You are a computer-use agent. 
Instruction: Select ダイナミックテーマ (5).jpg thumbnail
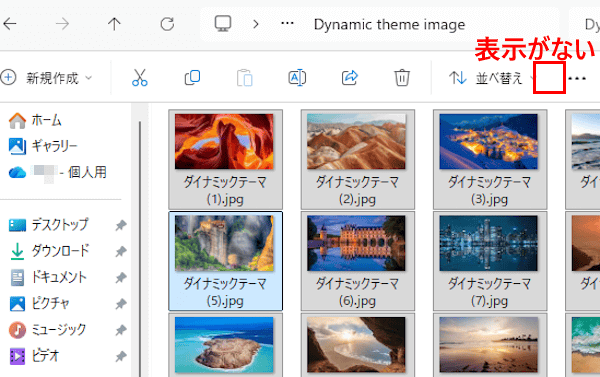click(224, 243)
